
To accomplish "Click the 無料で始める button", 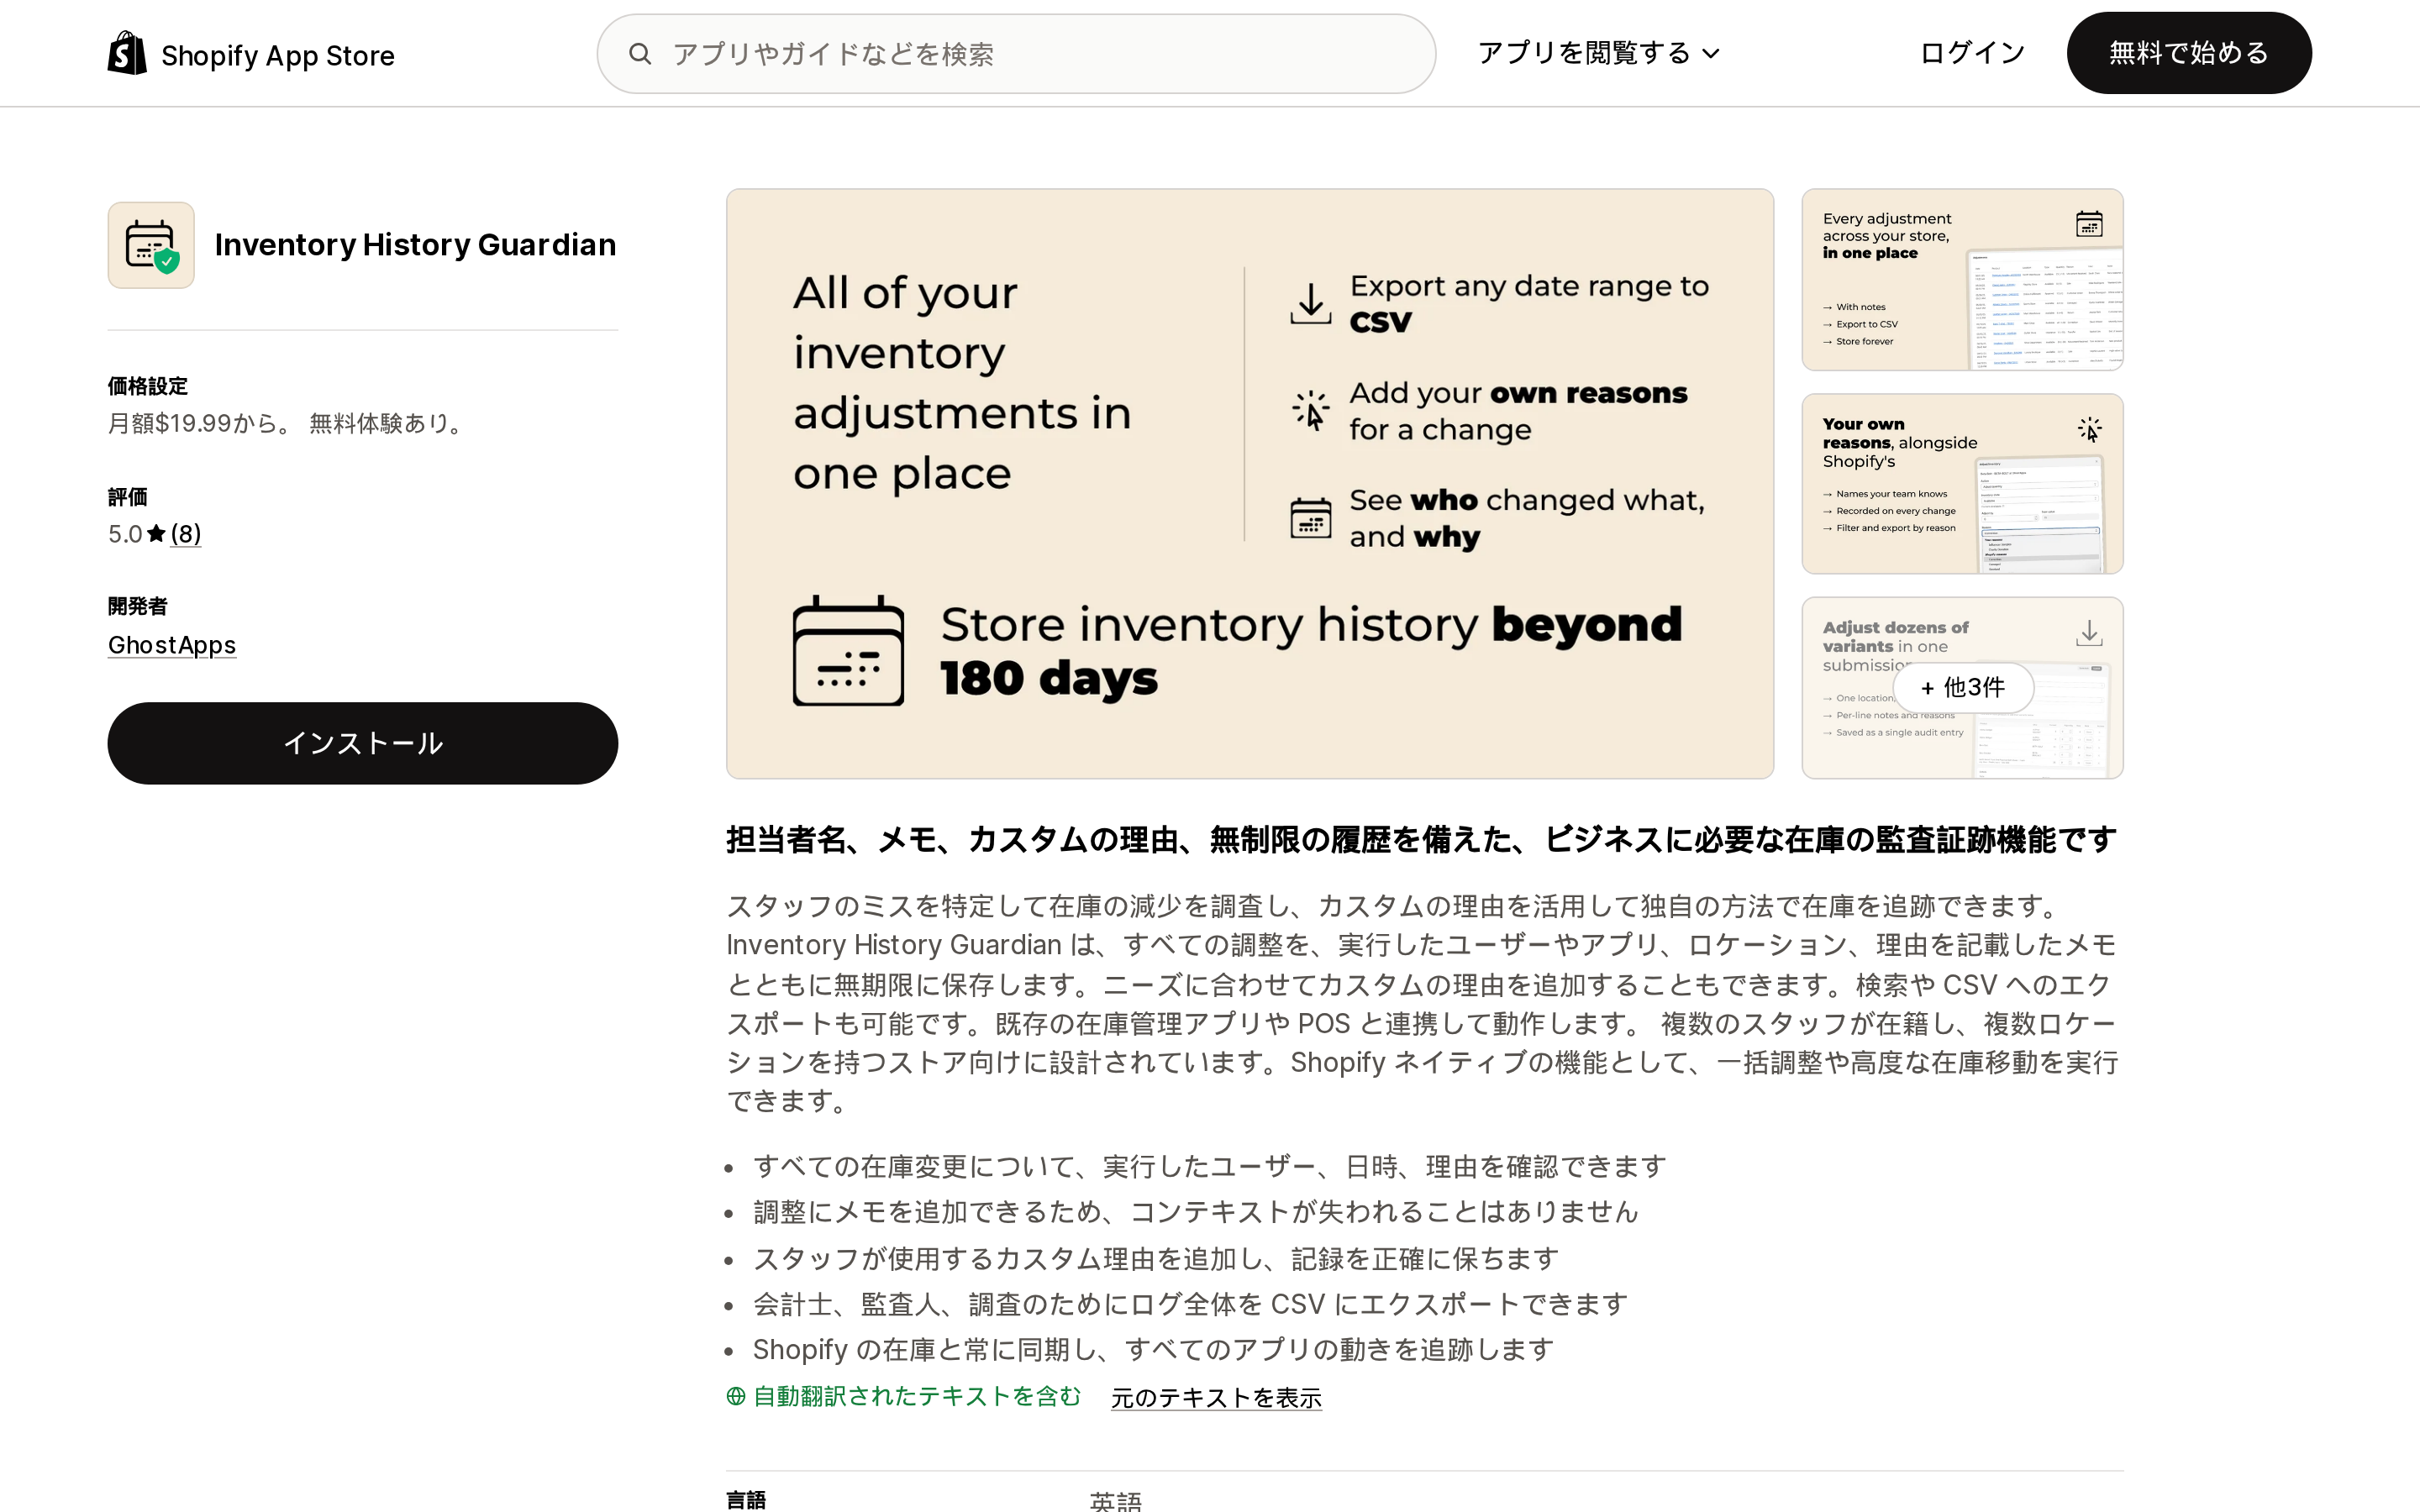I will (x=2189, y=53).
